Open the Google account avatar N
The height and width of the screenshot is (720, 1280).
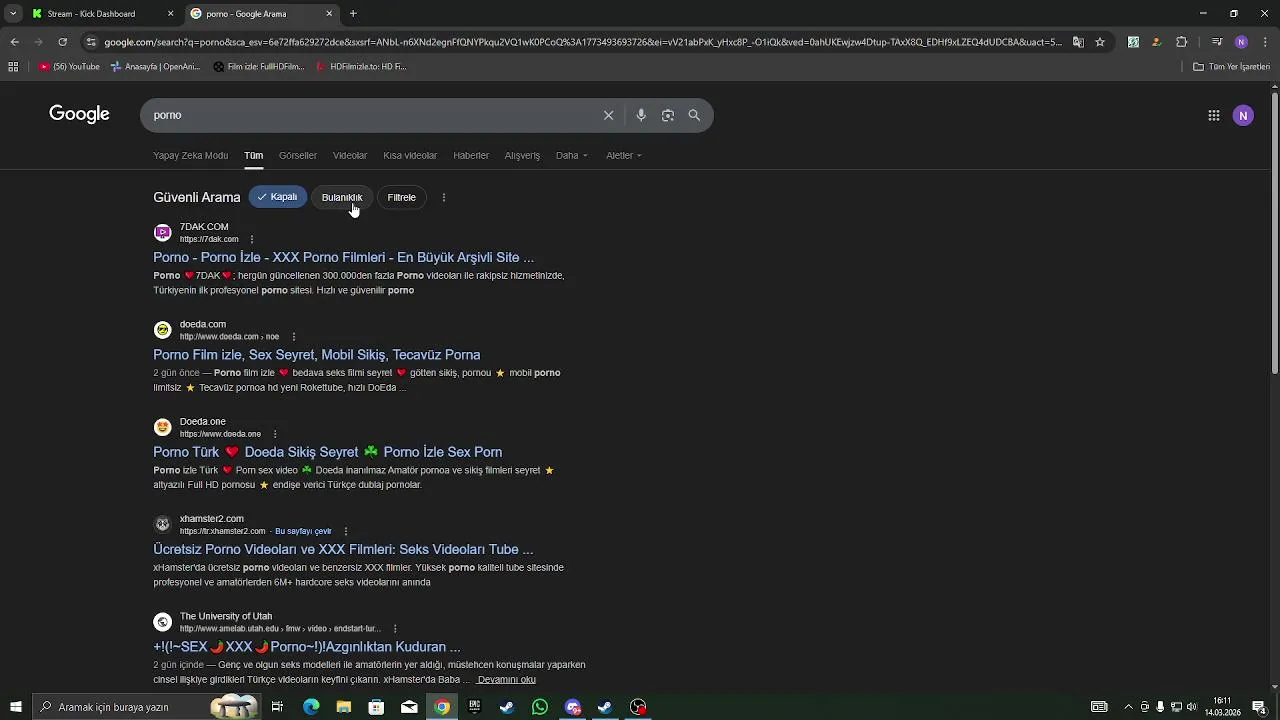1243,115
